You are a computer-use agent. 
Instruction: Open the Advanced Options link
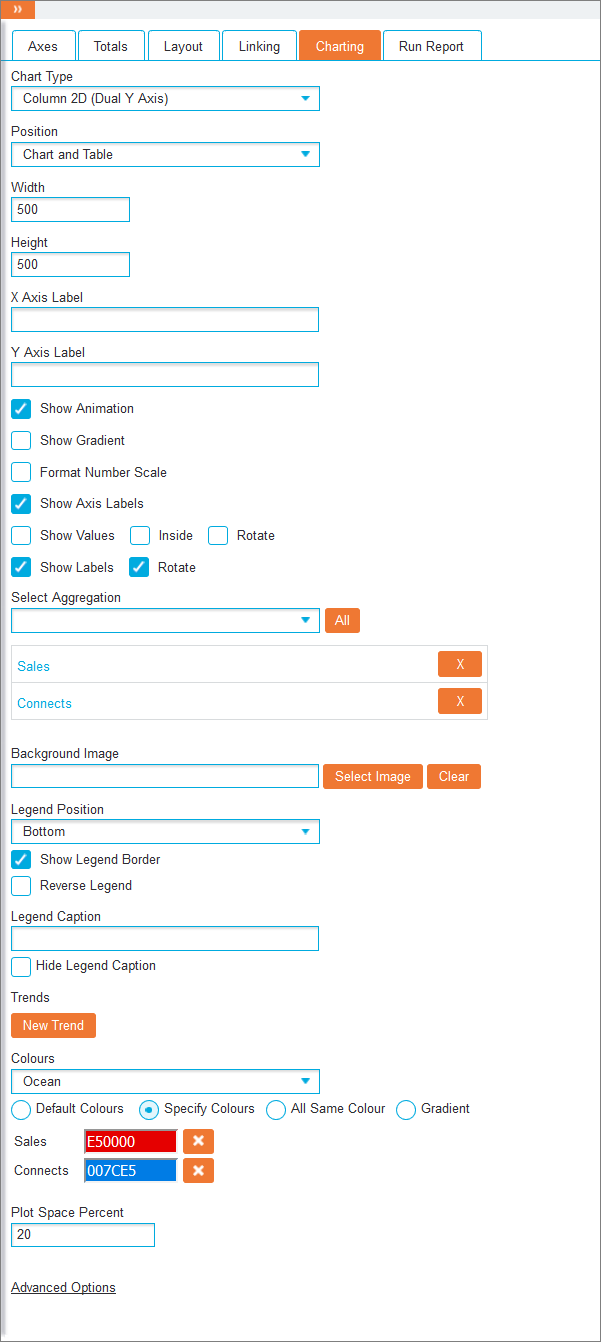[63, 1288]
